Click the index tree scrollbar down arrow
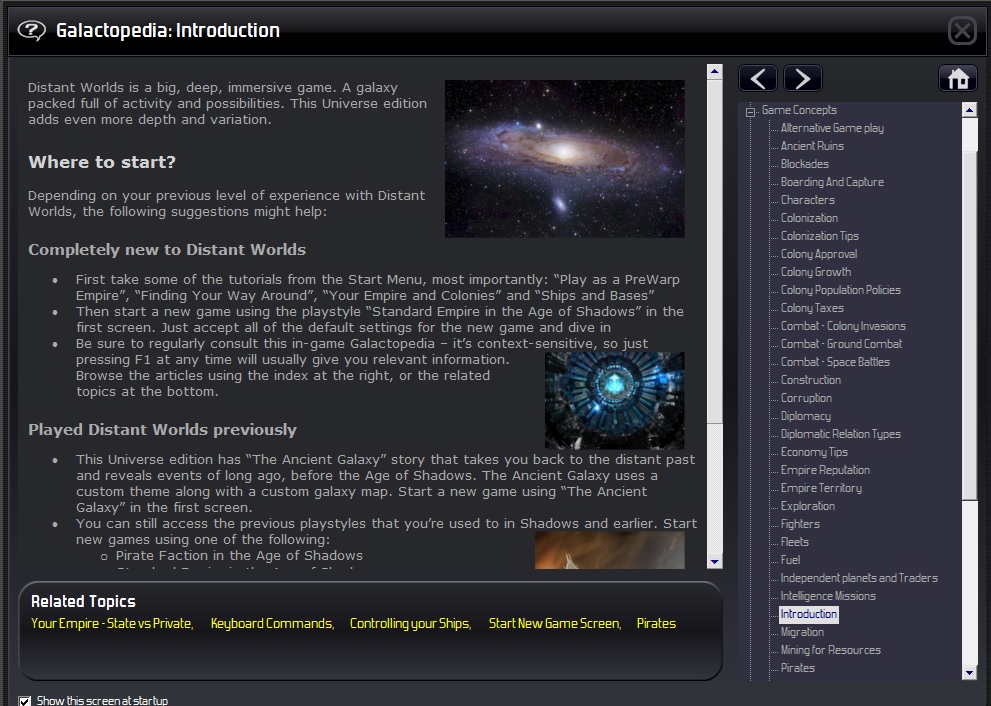The image size is (991, 706). (970, 673)
